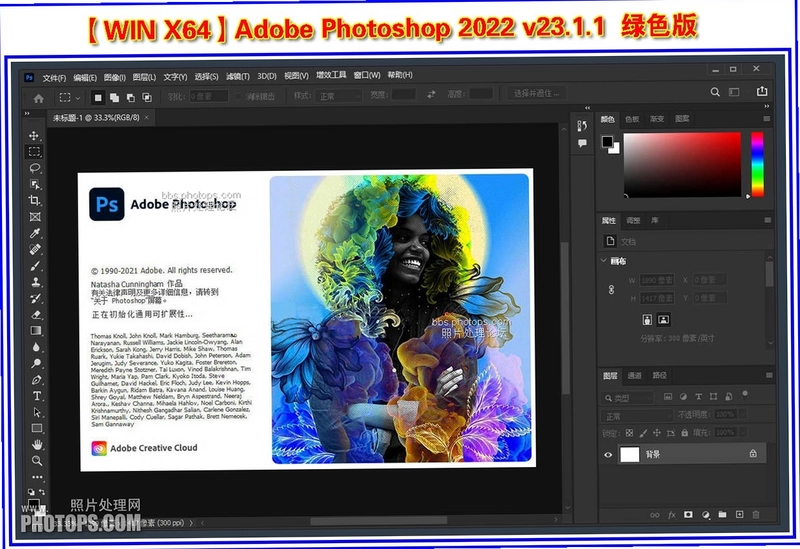The width and height of the screenshot is (800, 549).
Task: Select the Zoom tool
Action: (x=37, y=461)
